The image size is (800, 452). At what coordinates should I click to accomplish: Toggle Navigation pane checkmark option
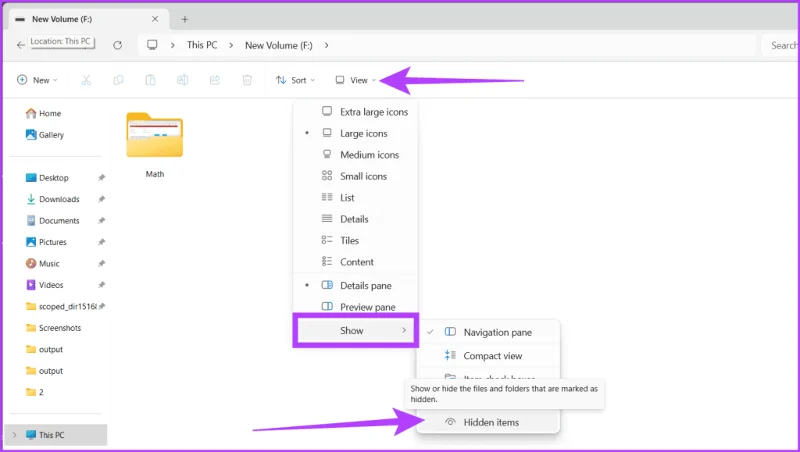(x=488, y=332)
